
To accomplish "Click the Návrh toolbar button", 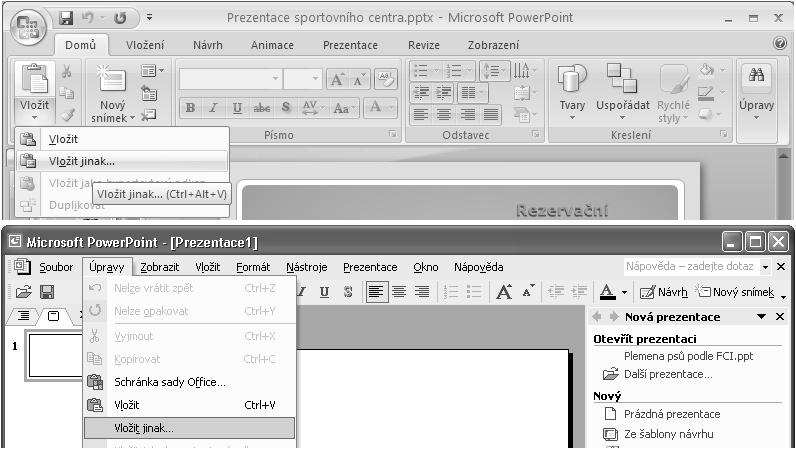I will [x=664, y=292].
